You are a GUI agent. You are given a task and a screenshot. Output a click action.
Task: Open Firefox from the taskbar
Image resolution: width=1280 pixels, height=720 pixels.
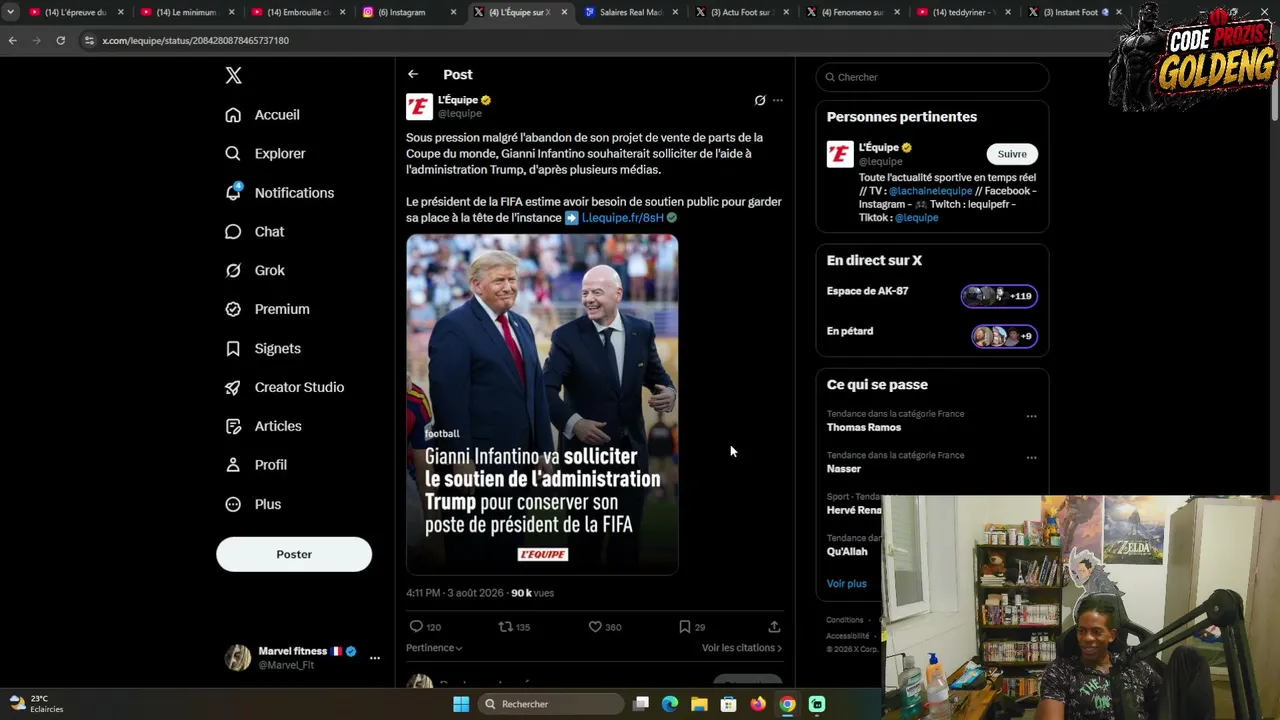(758, 704)
